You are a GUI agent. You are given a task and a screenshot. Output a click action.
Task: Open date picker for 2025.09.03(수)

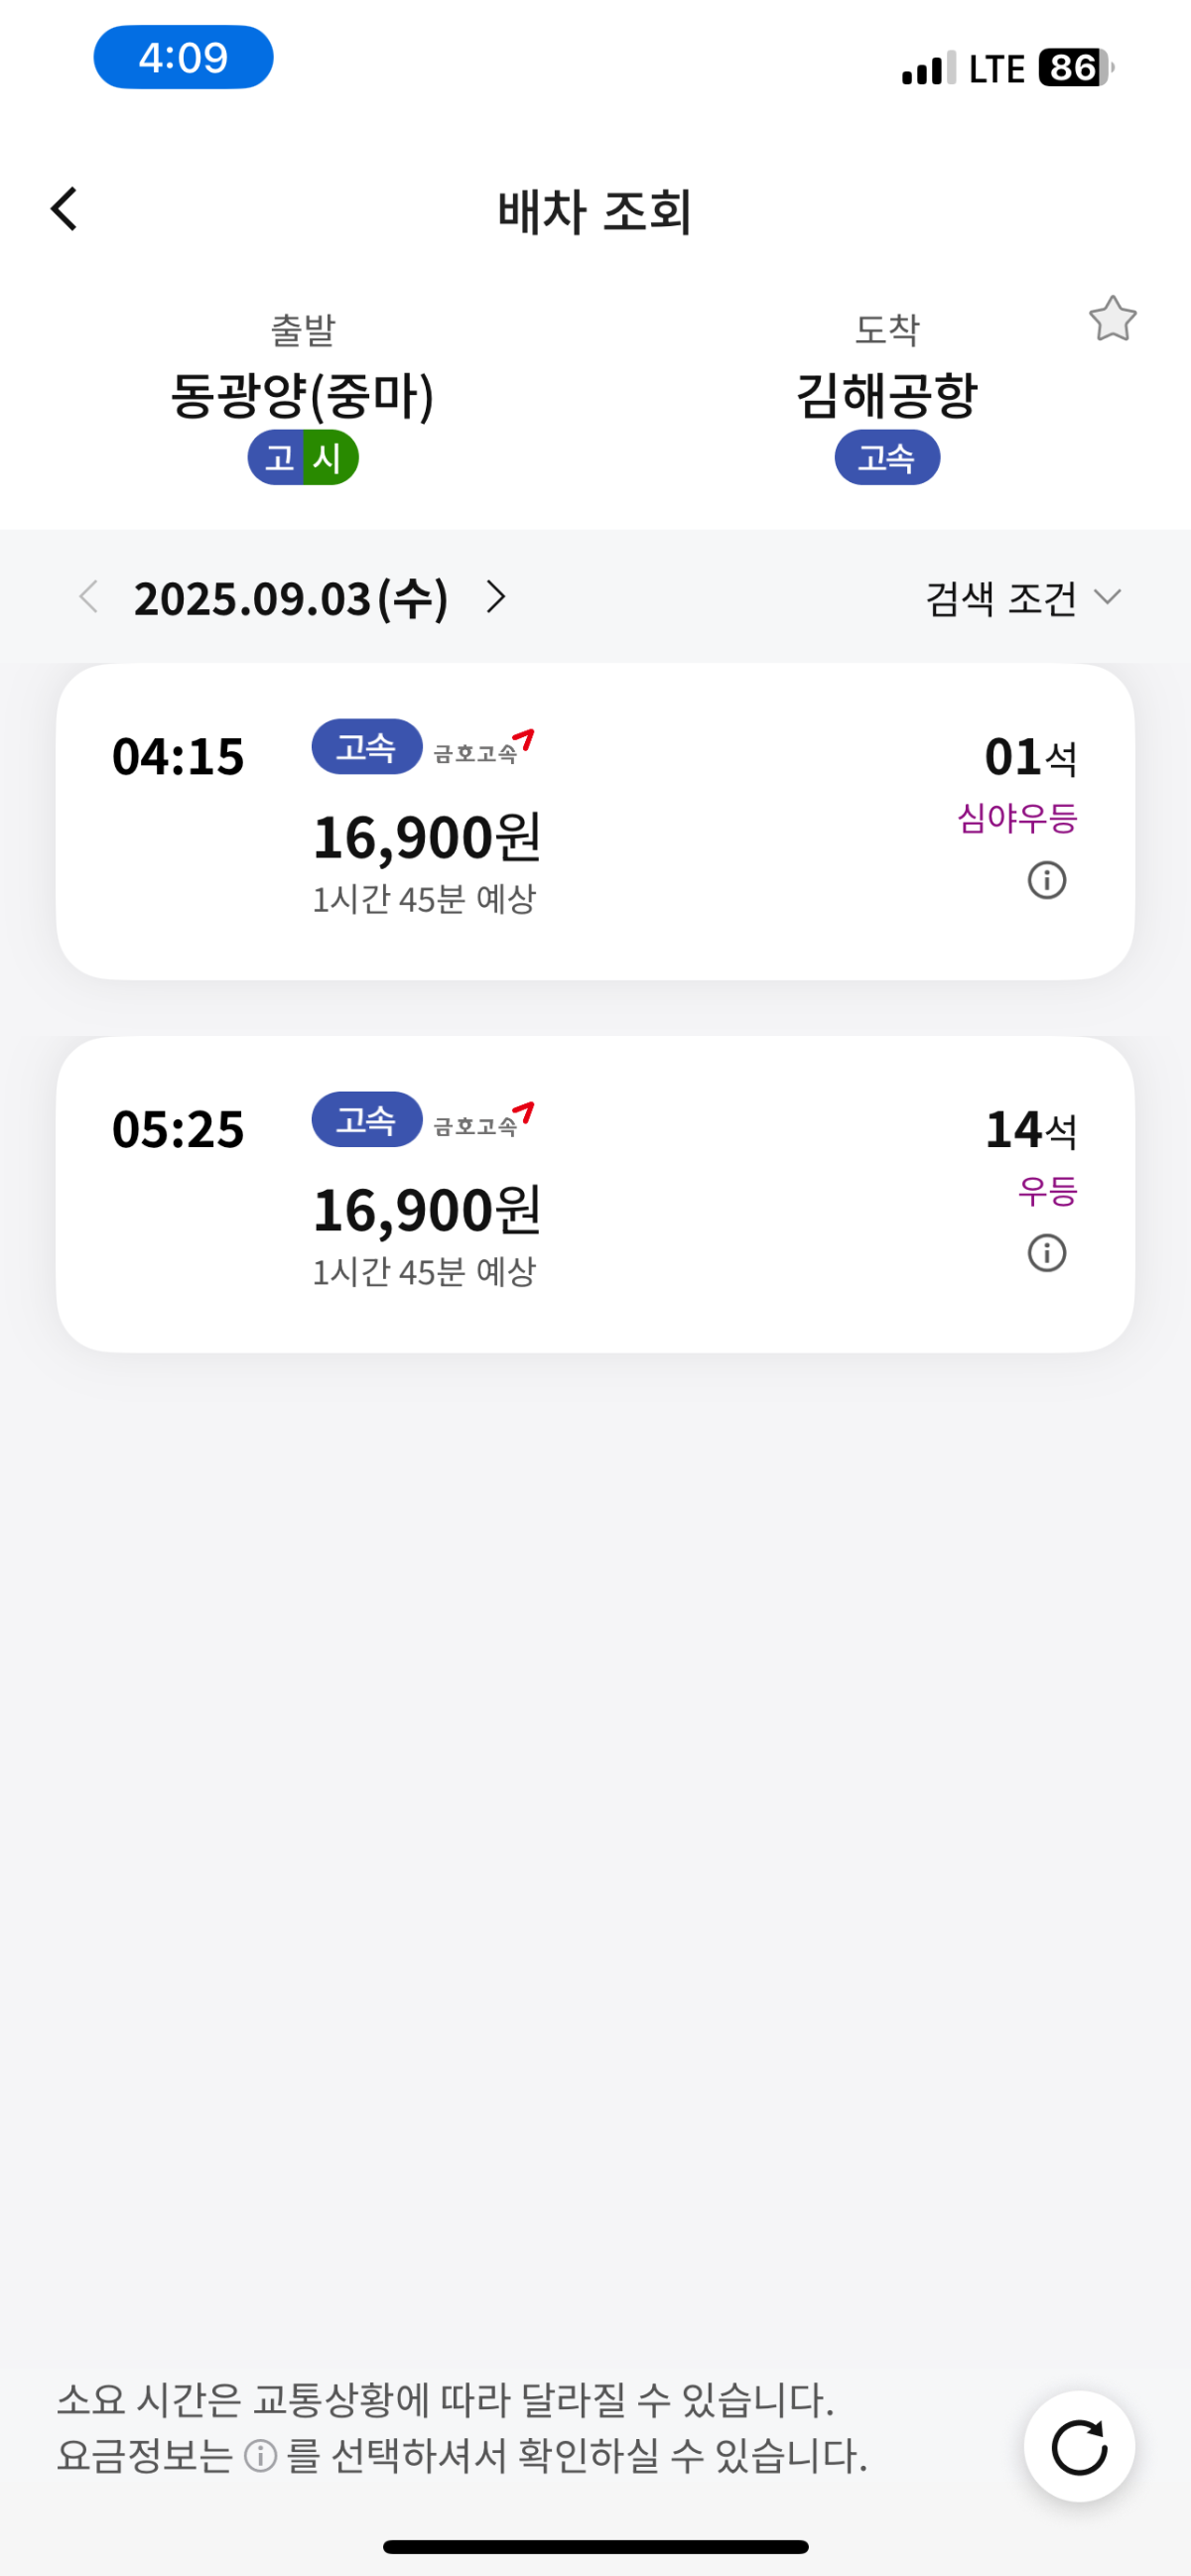point(291,598)
